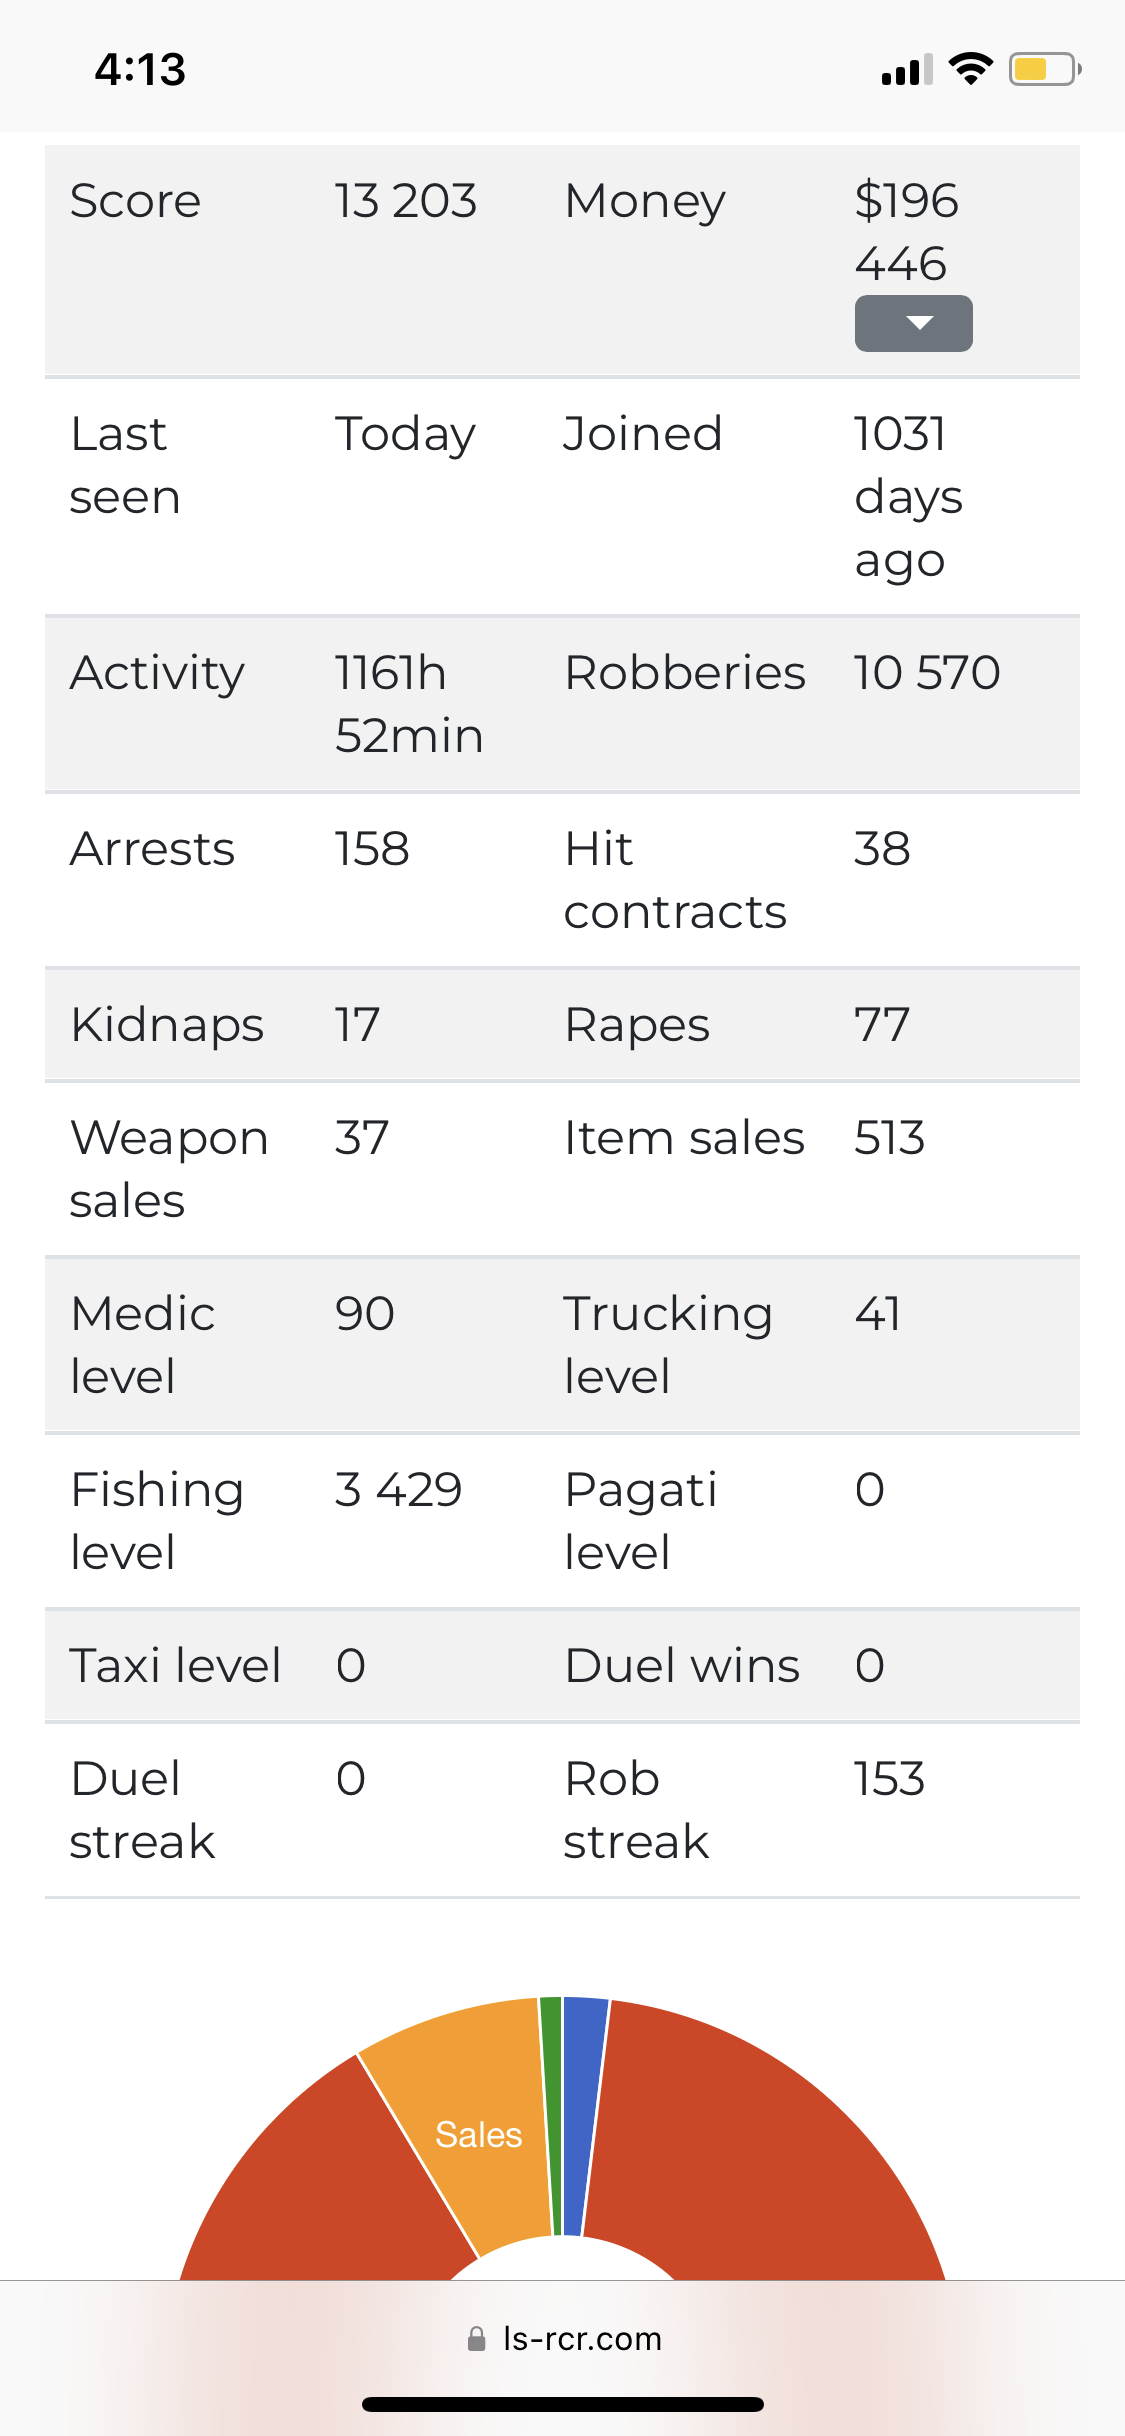Tap the cellular signal bars icon
The image size is (1125, 2436).
pos(907,69)
